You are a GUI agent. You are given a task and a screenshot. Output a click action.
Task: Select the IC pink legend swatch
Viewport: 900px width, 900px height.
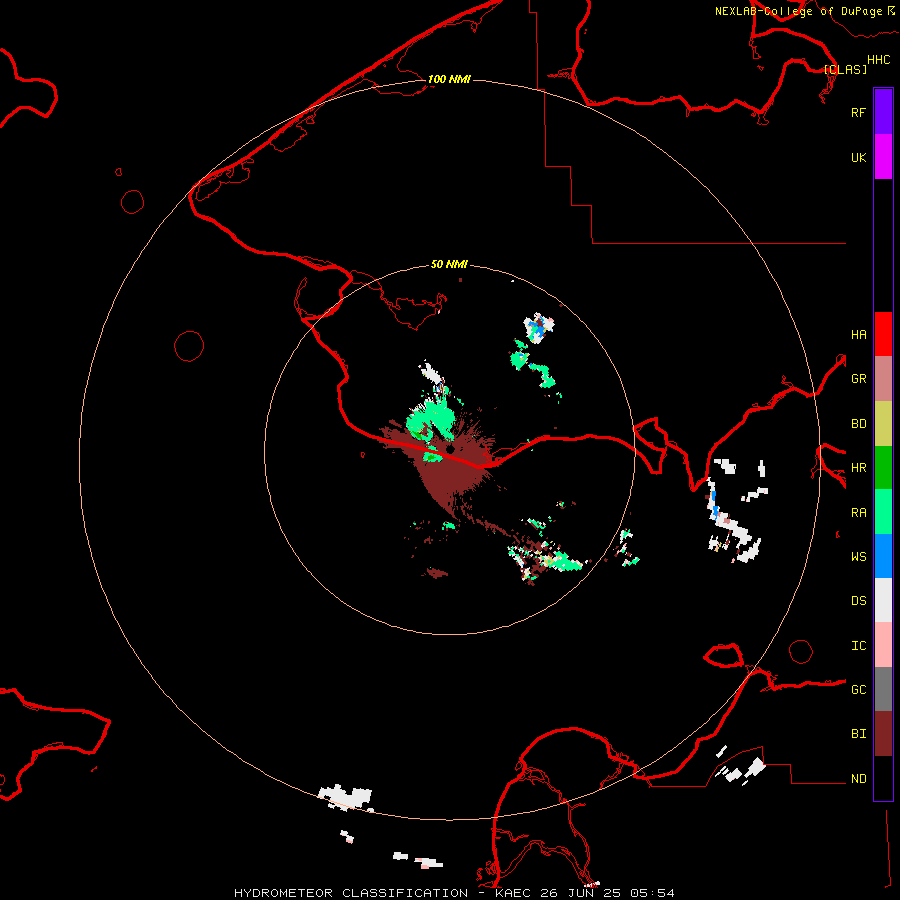click(x=883, y=645)
